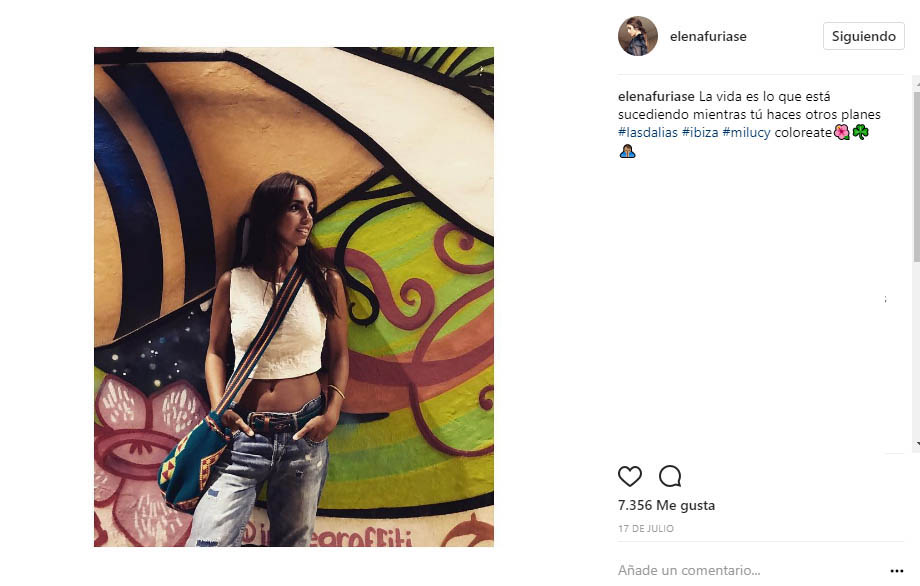Click the comments panel scrollbar thumb
This screenshot has height=586, width=920.
tap(916, 176)
